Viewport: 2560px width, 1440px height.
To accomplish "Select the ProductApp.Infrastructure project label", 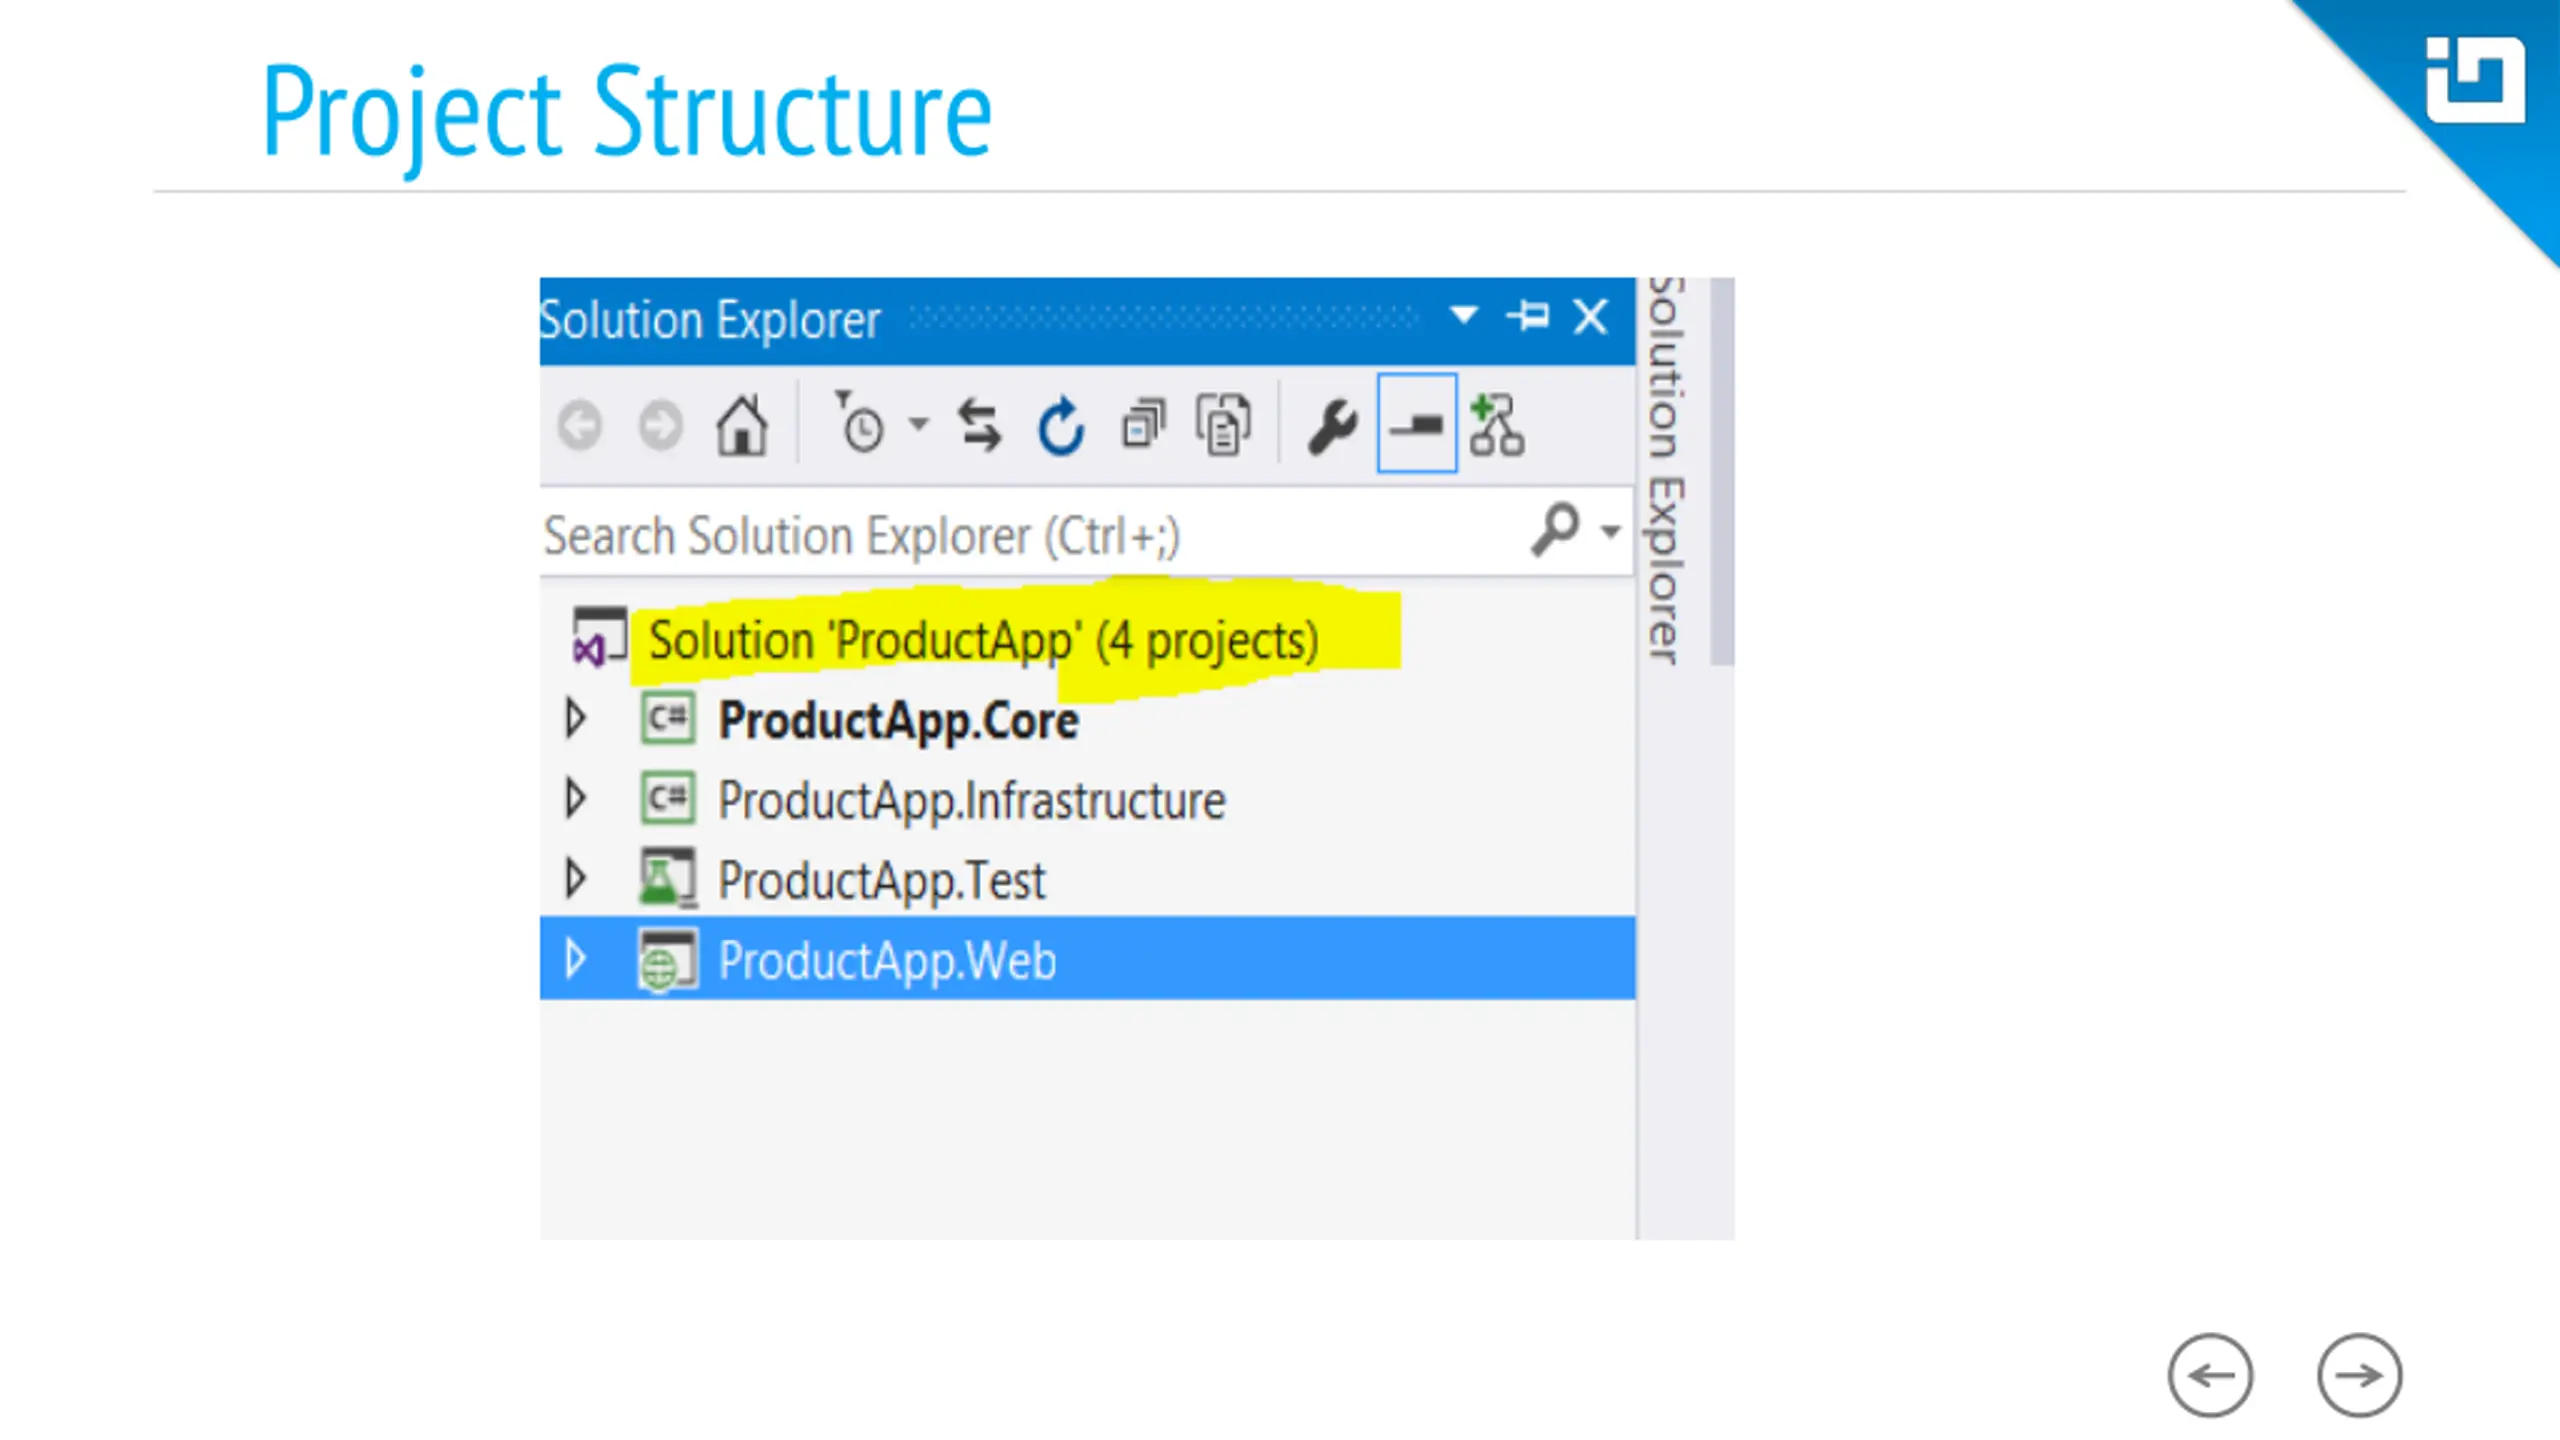I will click(971, 802).
